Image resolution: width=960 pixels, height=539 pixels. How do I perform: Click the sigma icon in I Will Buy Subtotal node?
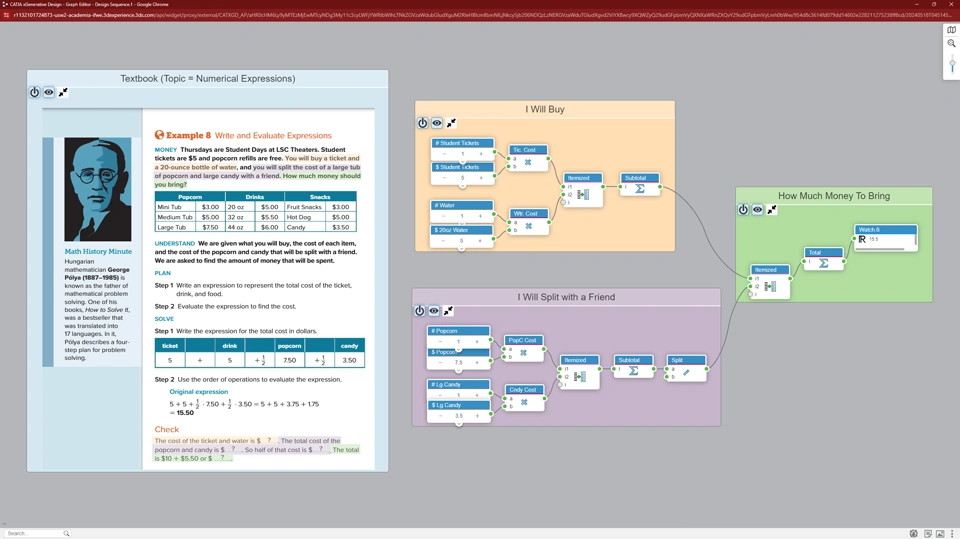click(640, 189)
